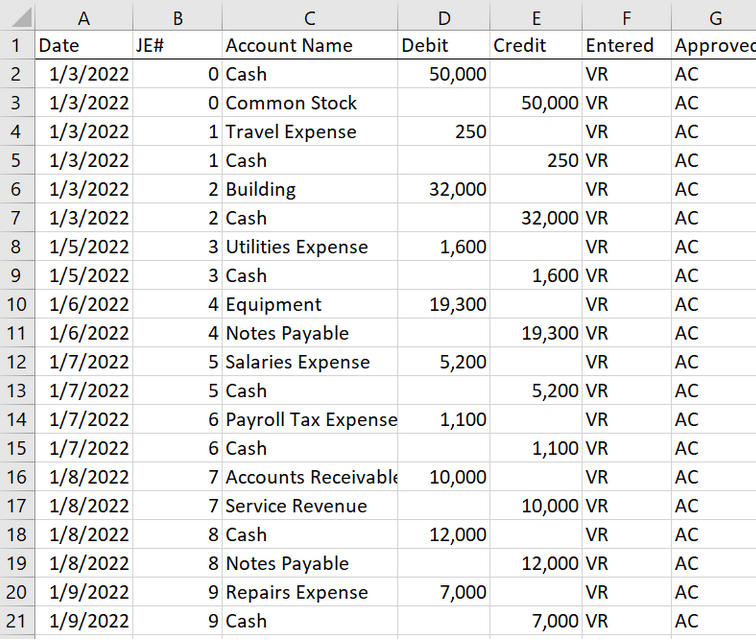Select column C header
This screenshot has height=640, width=756.
[310, 17]
